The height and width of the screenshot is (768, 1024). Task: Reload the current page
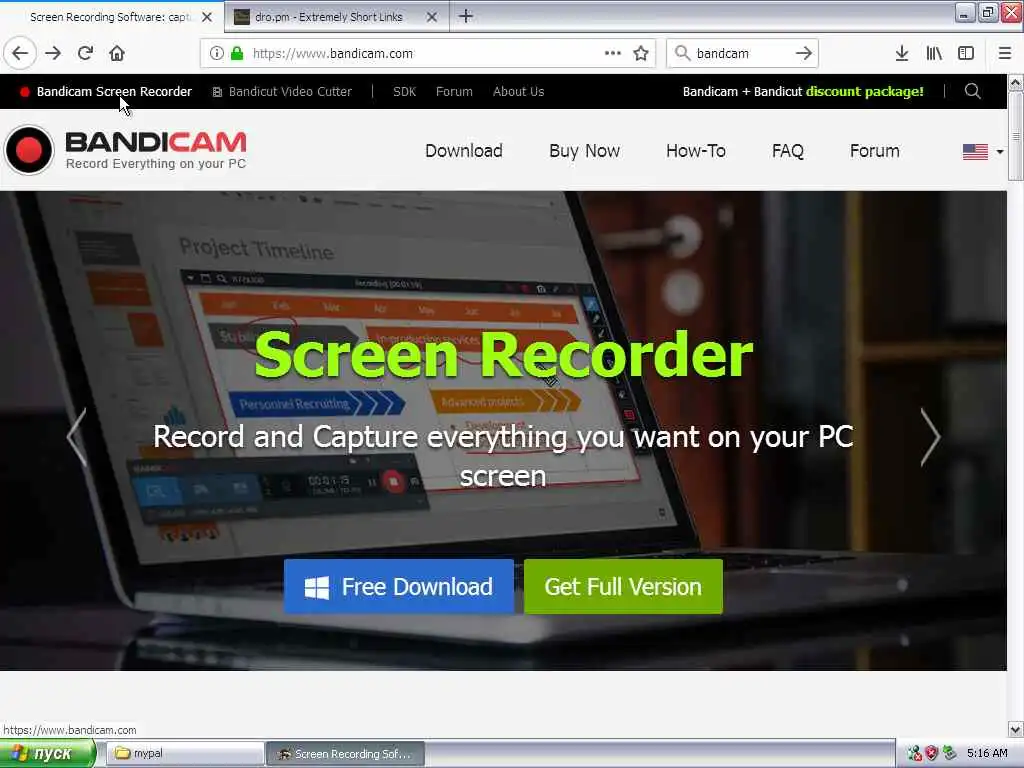(86, 53)
